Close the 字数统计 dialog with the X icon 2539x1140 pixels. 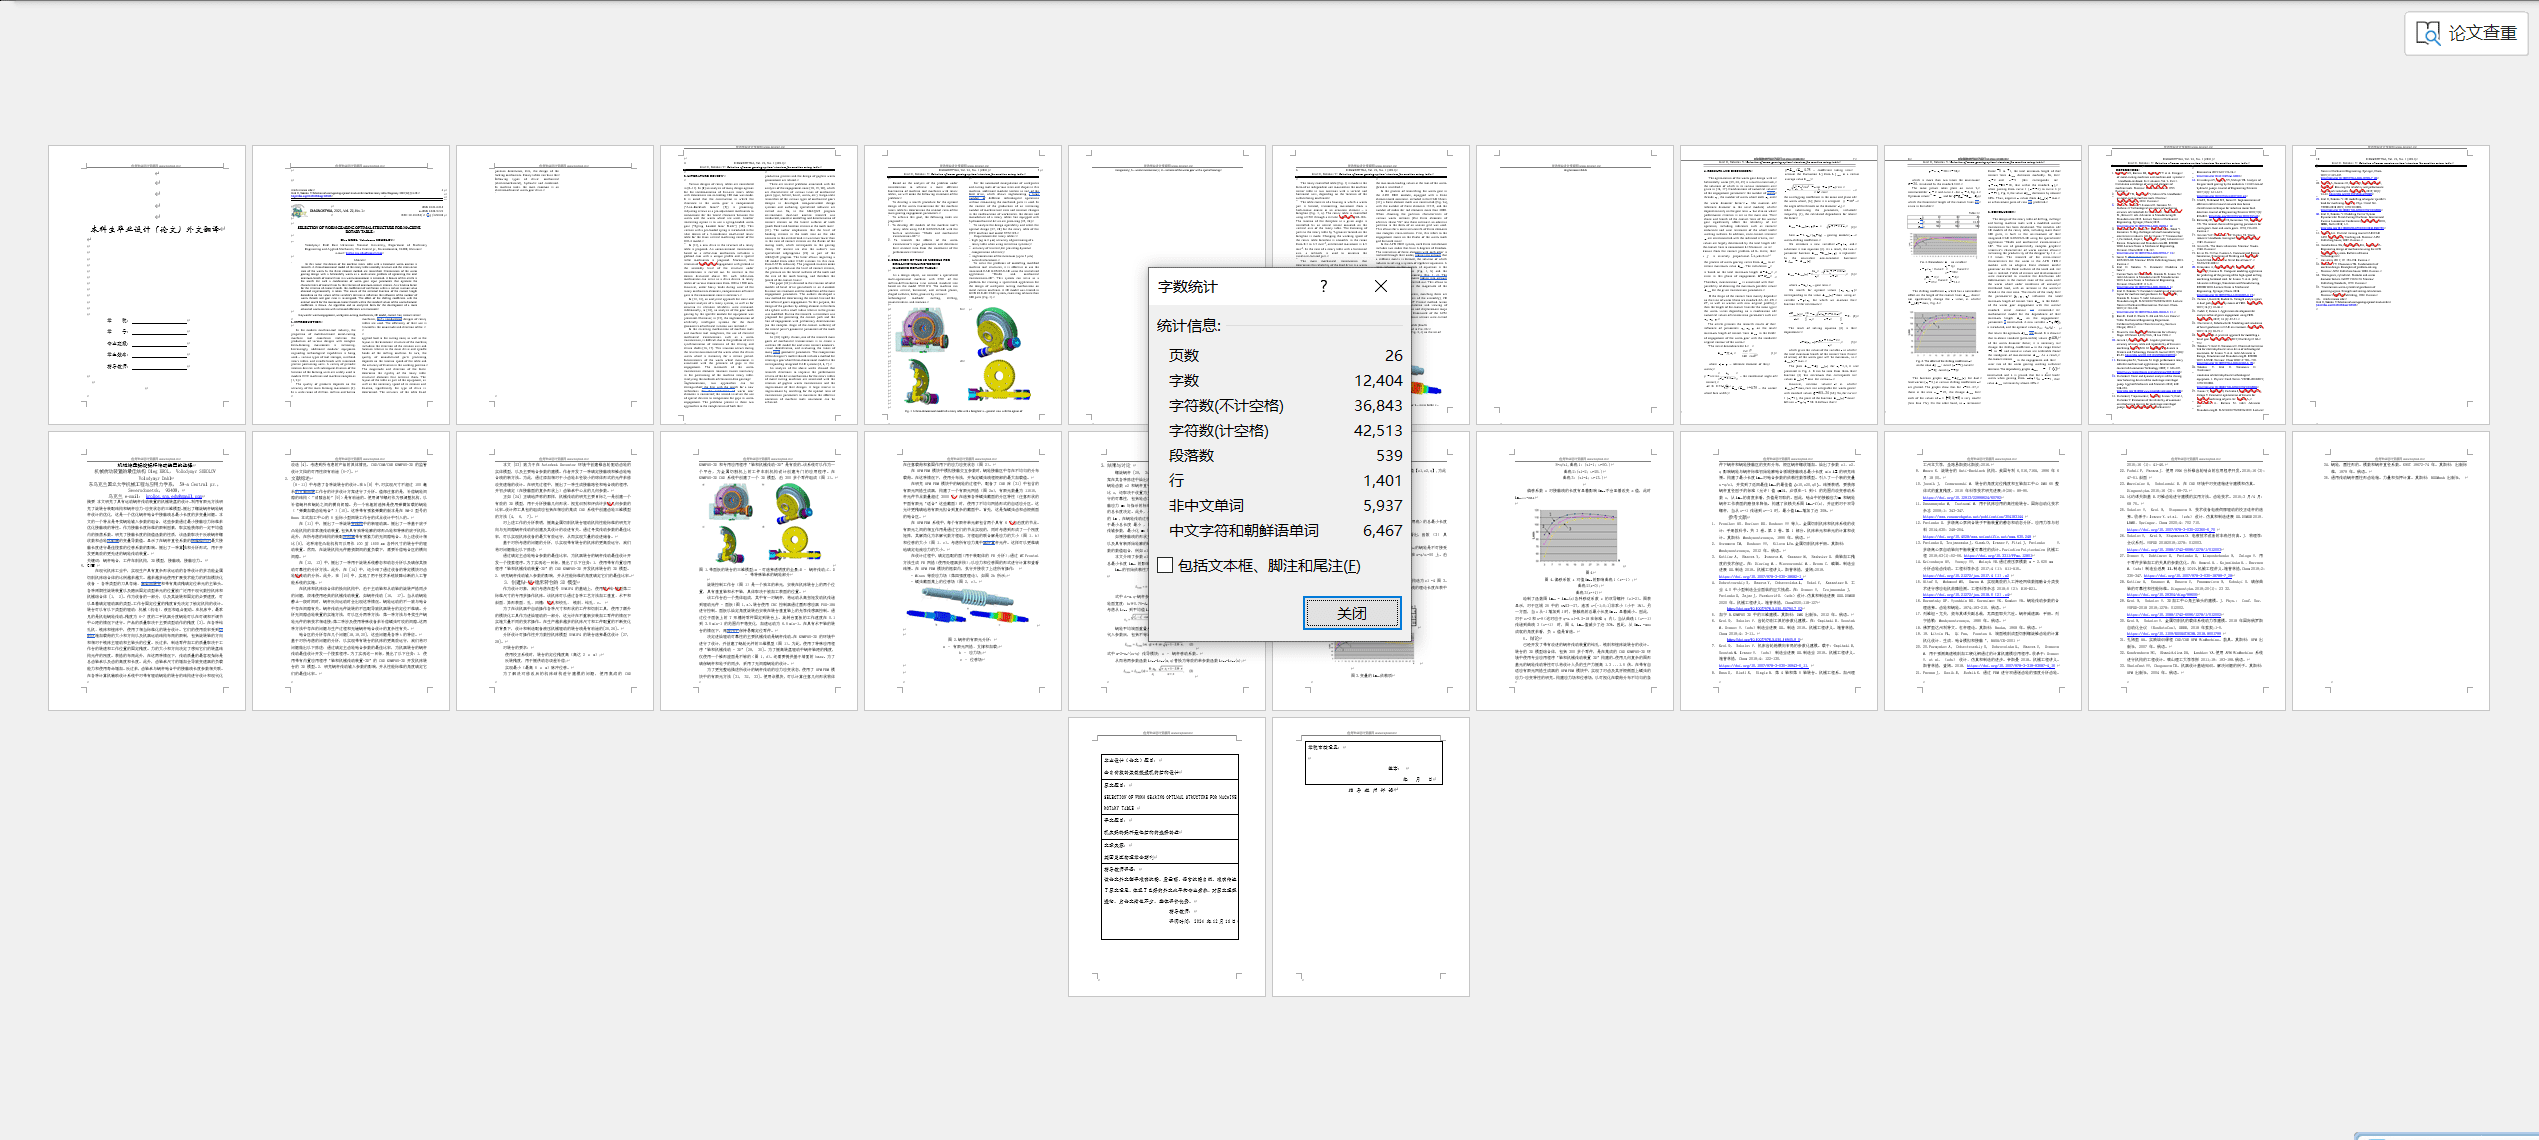click(x=1380, y=287)
